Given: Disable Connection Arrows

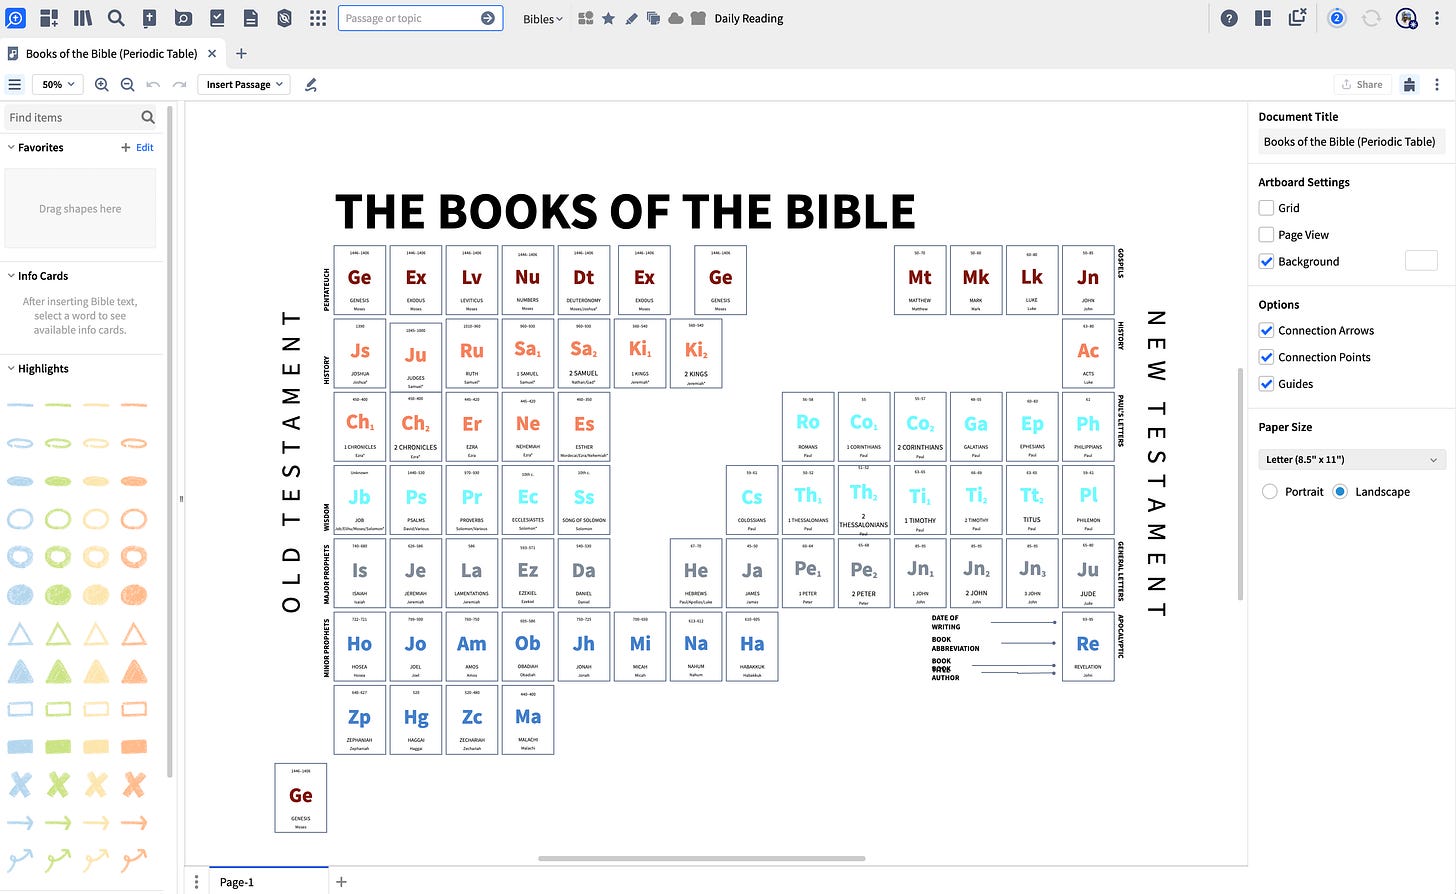Looking at the screenshot, I should [x=1266, y=330].
